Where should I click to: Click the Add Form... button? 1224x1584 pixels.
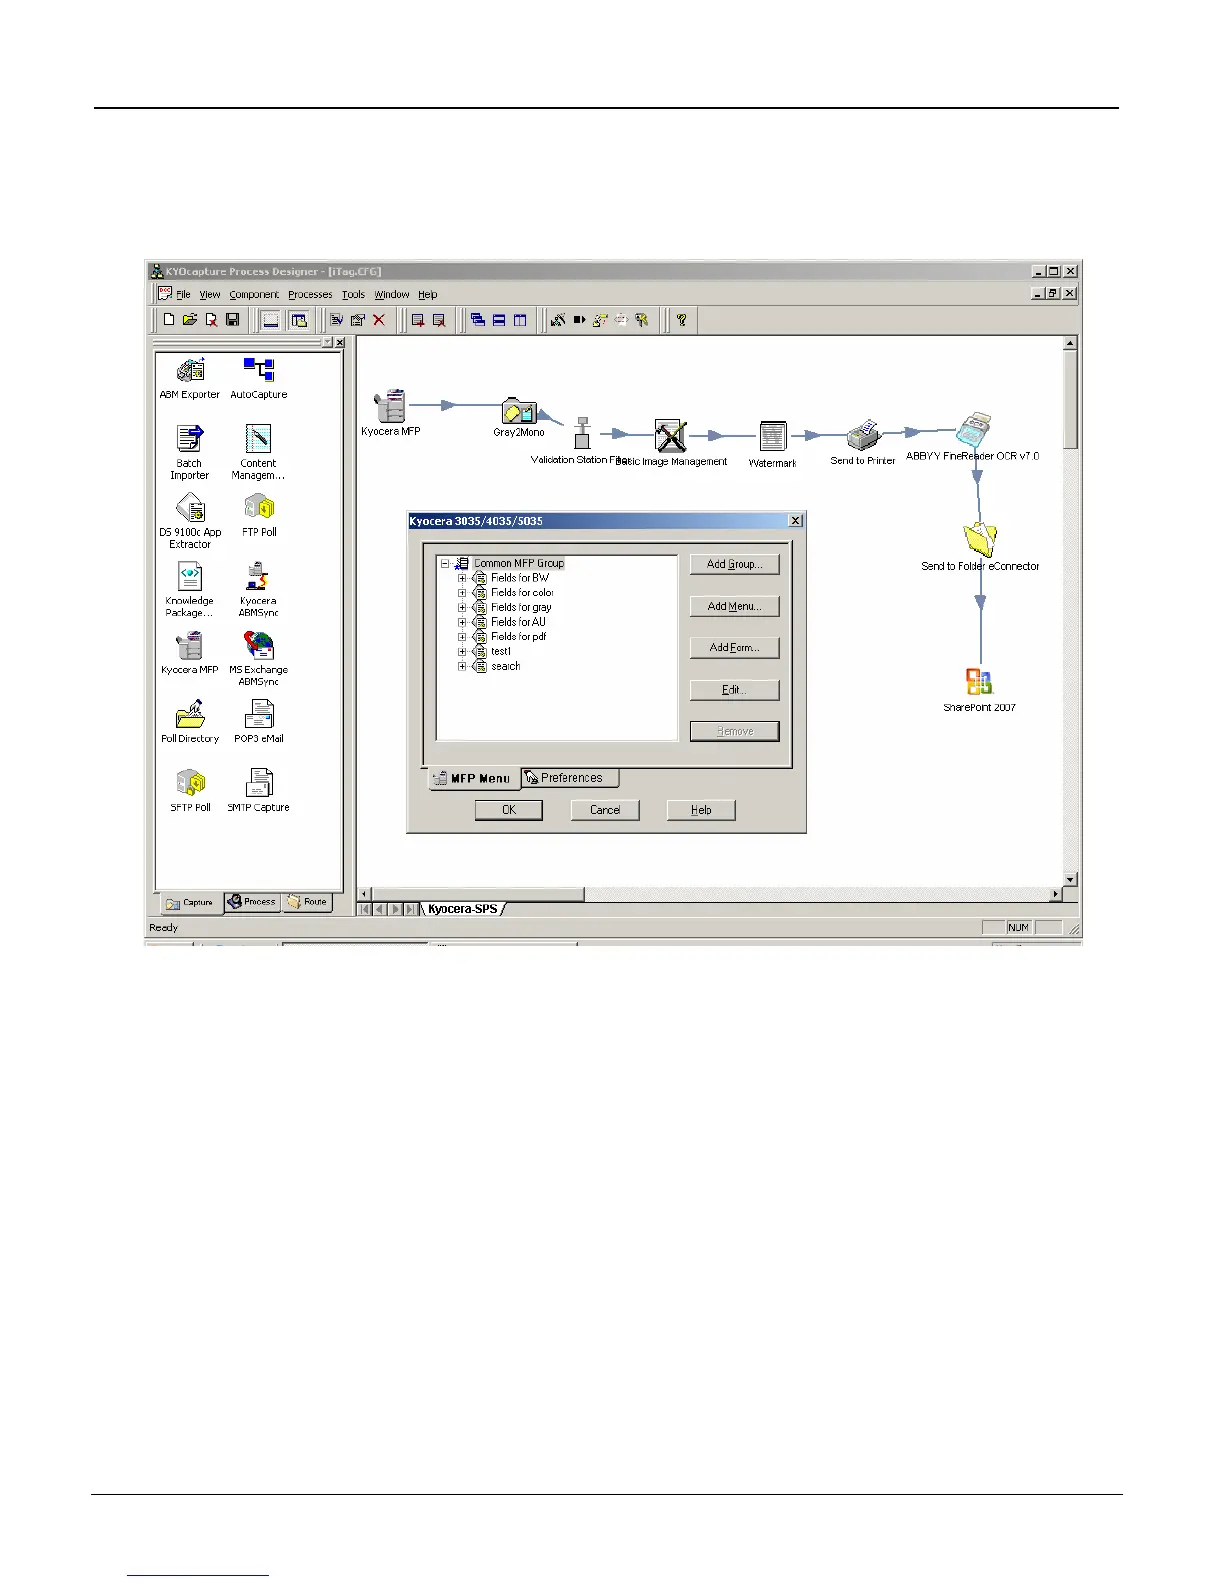735,648
